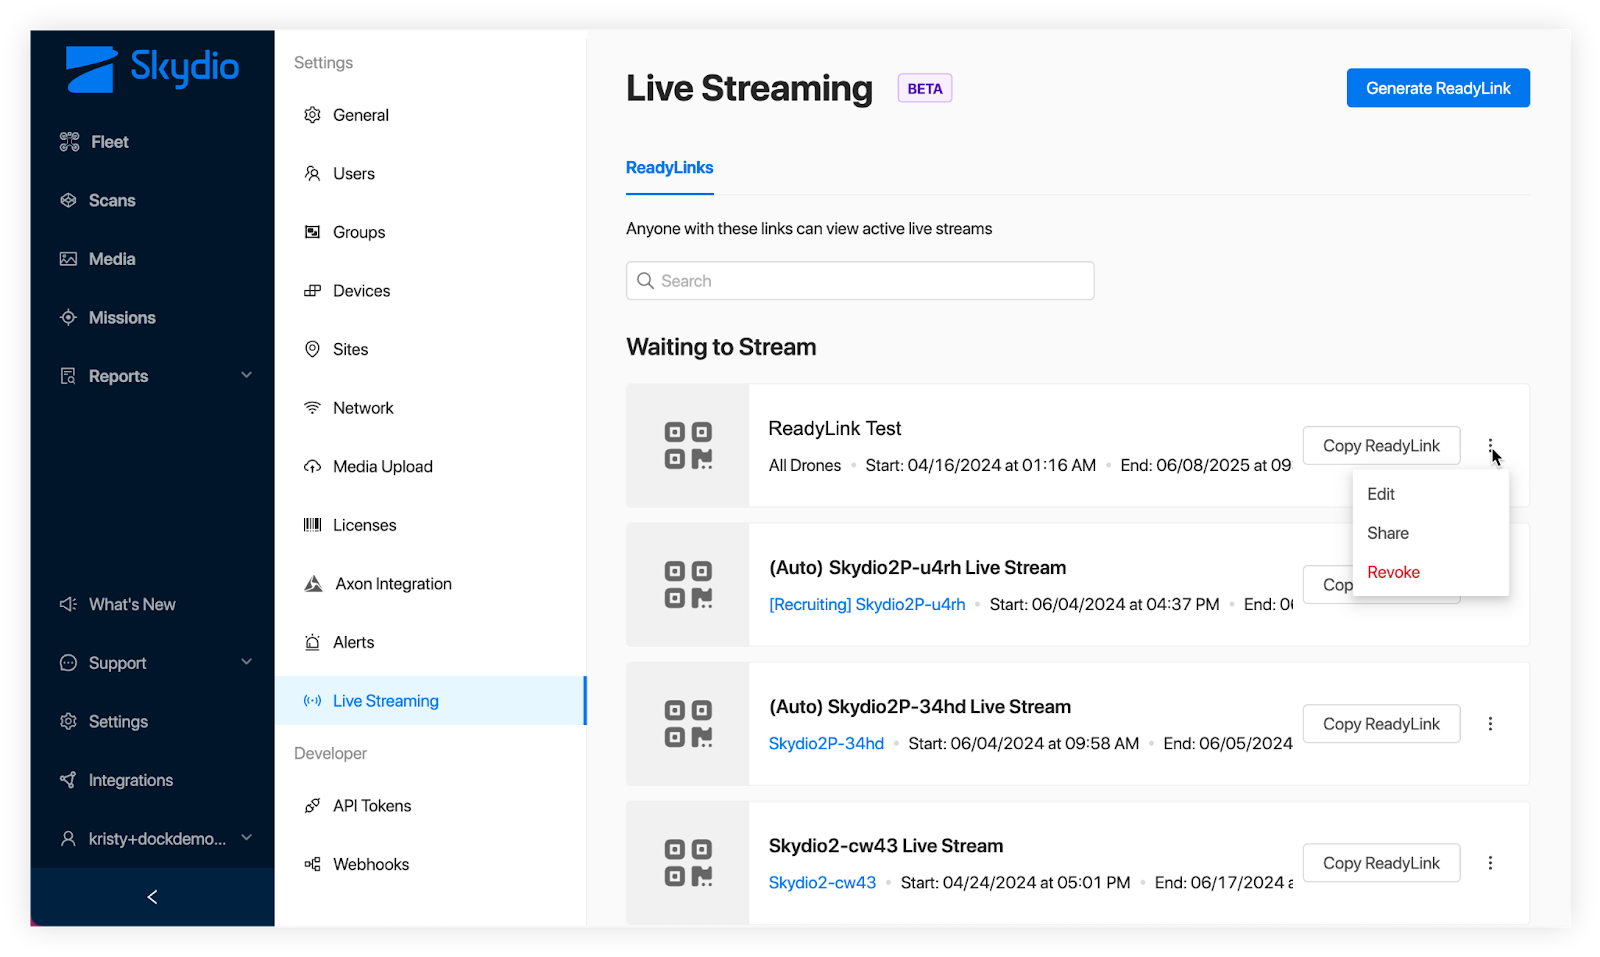Select Share in the open menu
Image resolution: width=1600 pixels, height=957 pixels.
point(1387,534)
